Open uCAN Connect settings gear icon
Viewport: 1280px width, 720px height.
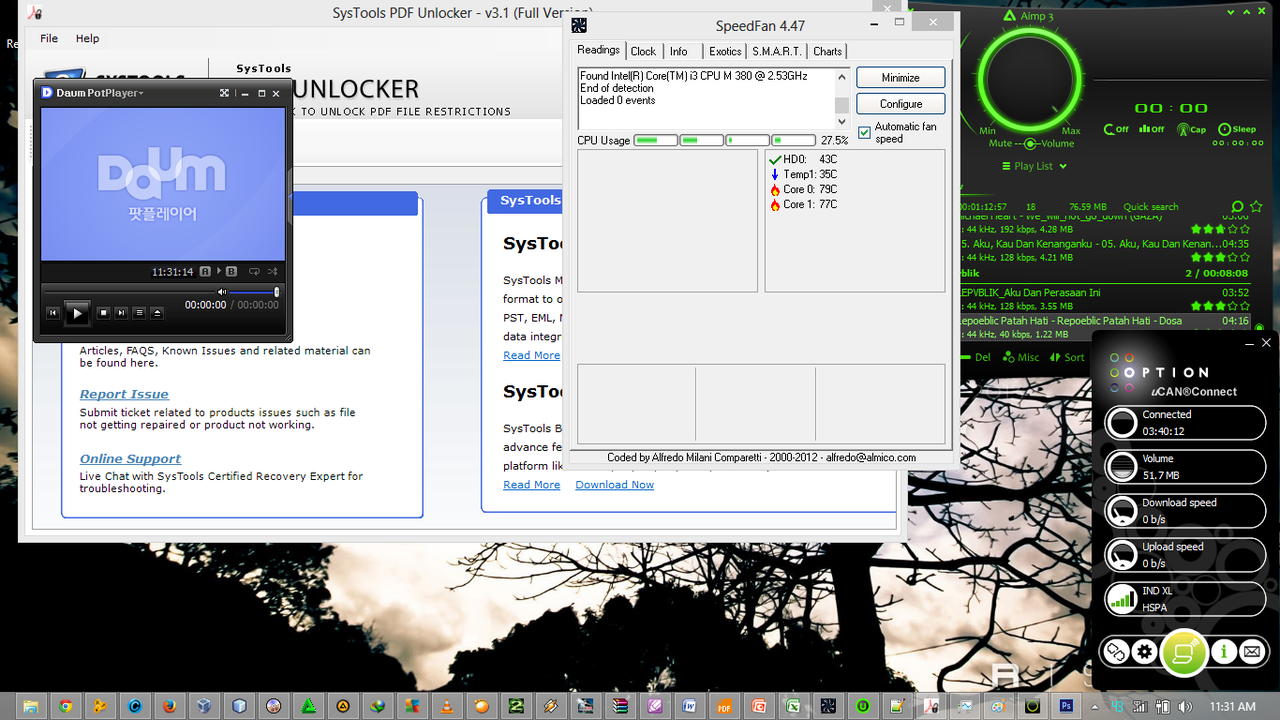pos(1145,653)
